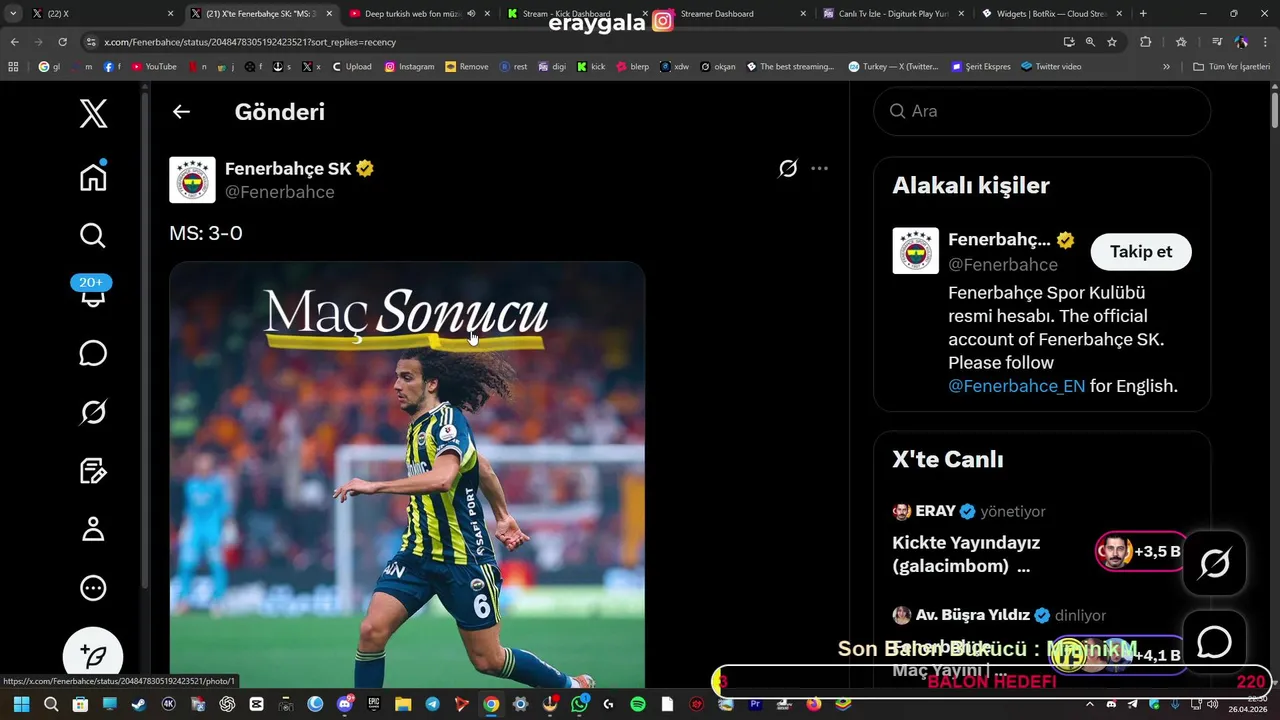This screenshot has height=720, width=1280.
Task: Go to X Home feed
Action: [x=93, y=177]
